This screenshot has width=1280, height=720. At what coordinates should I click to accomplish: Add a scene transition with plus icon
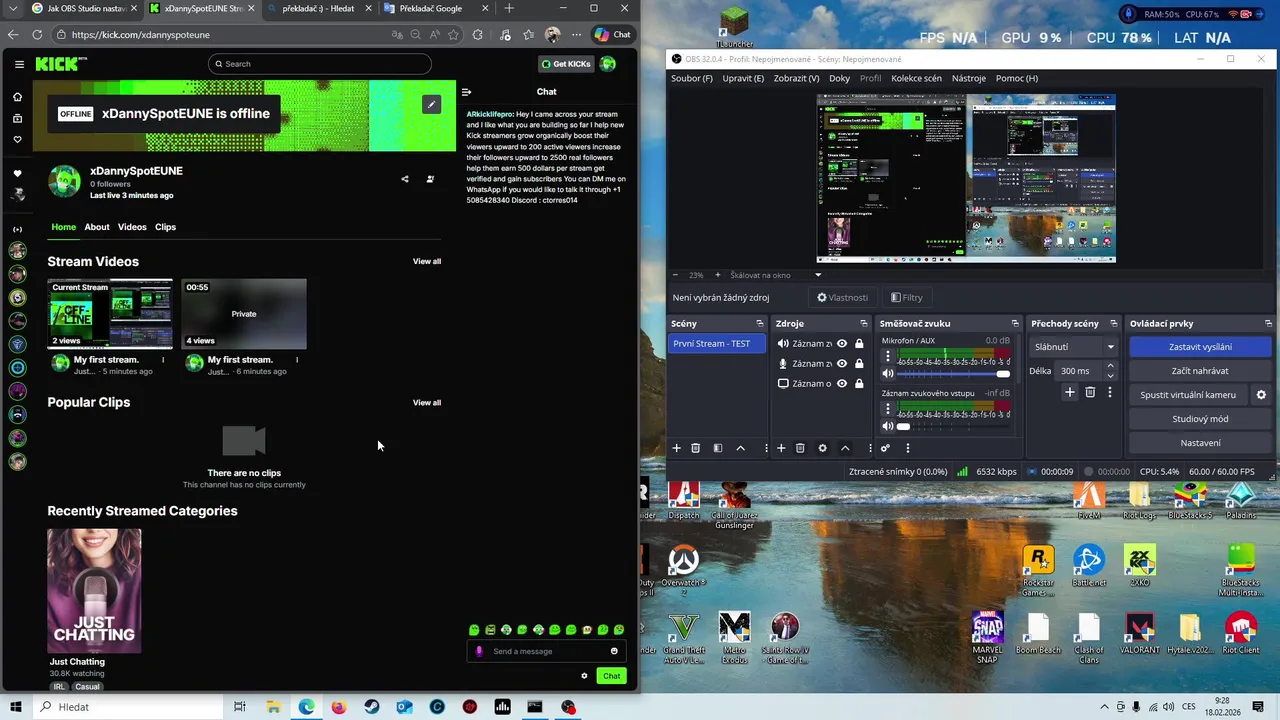1069,393
